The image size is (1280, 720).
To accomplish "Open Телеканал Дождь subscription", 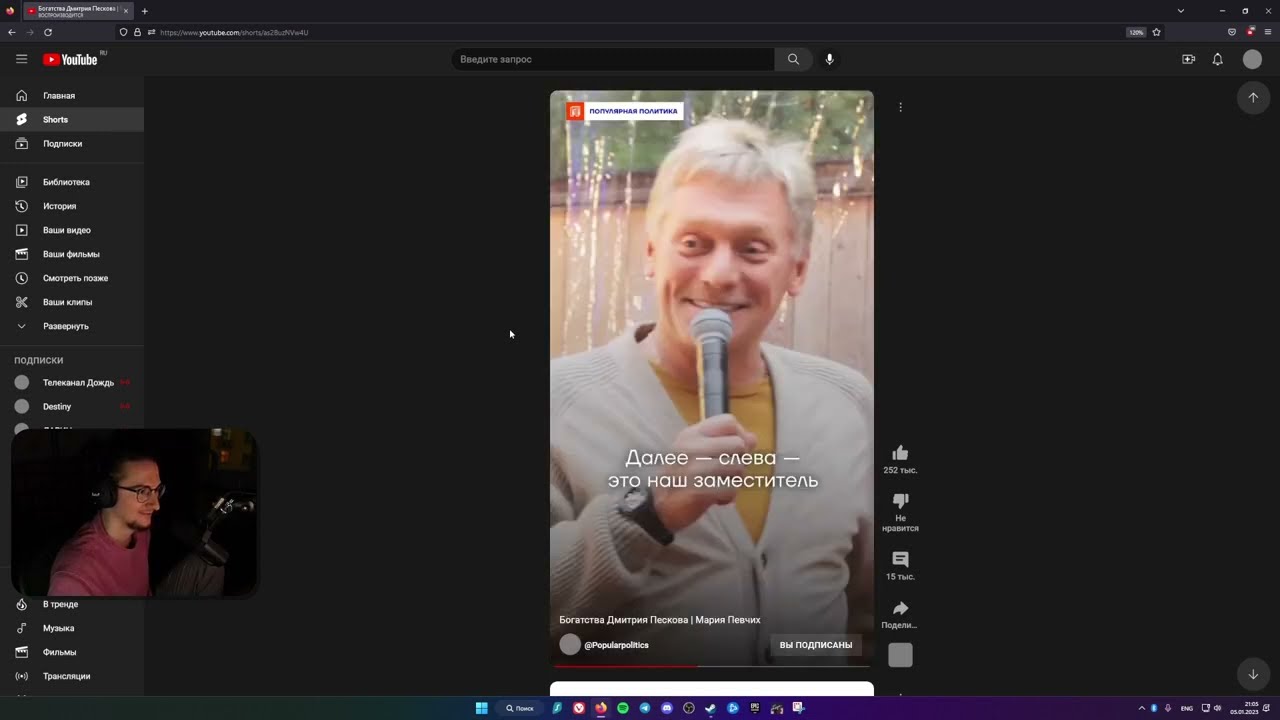I will pos(72,383).
